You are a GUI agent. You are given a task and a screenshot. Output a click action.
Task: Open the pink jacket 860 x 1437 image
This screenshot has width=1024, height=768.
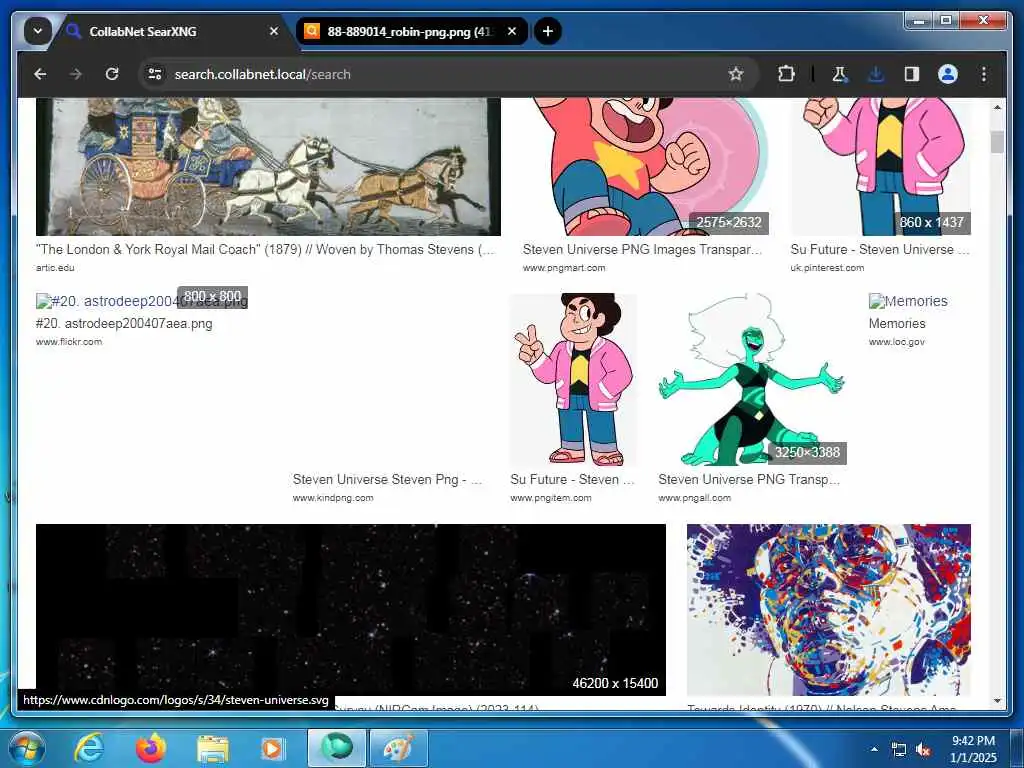(880, 167)
